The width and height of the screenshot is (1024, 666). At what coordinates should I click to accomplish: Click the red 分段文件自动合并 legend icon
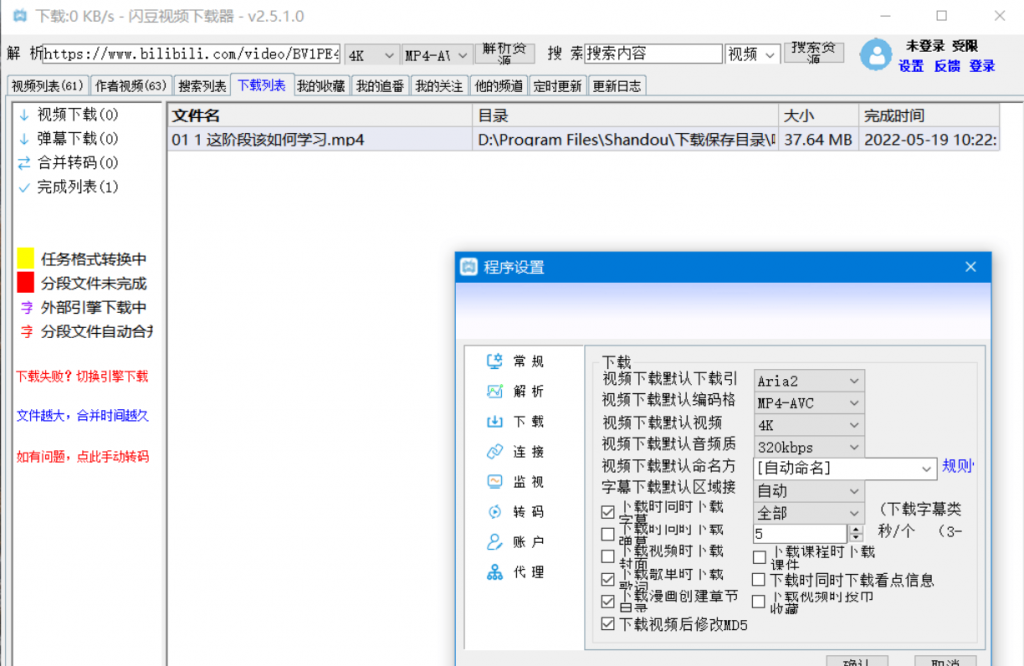tap(26, 332)
